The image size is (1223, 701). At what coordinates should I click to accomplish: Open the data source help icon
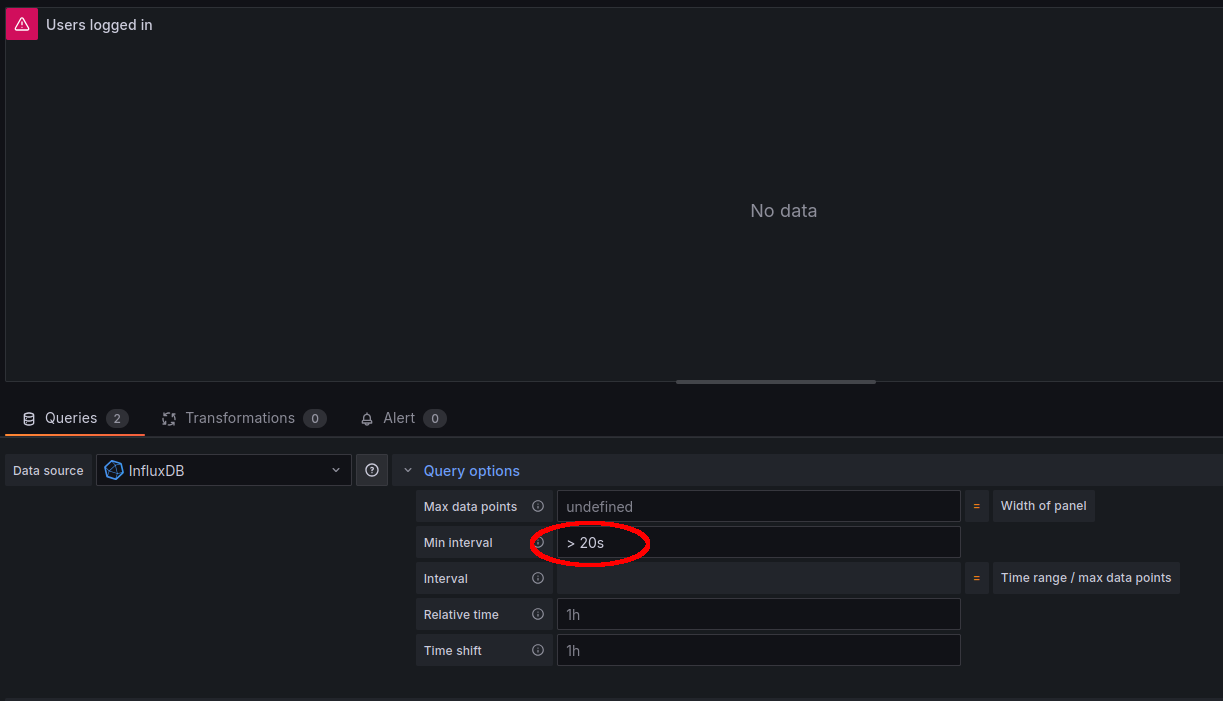click(372, 470)
